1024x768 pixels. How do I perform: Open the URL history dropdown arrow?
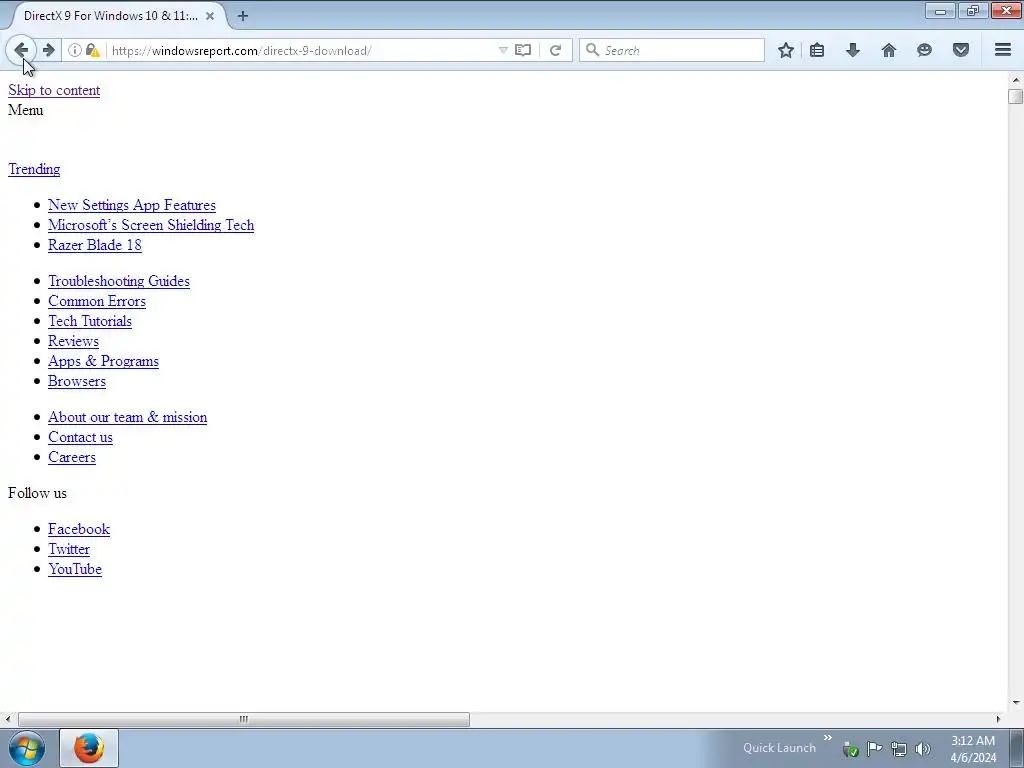503,50
